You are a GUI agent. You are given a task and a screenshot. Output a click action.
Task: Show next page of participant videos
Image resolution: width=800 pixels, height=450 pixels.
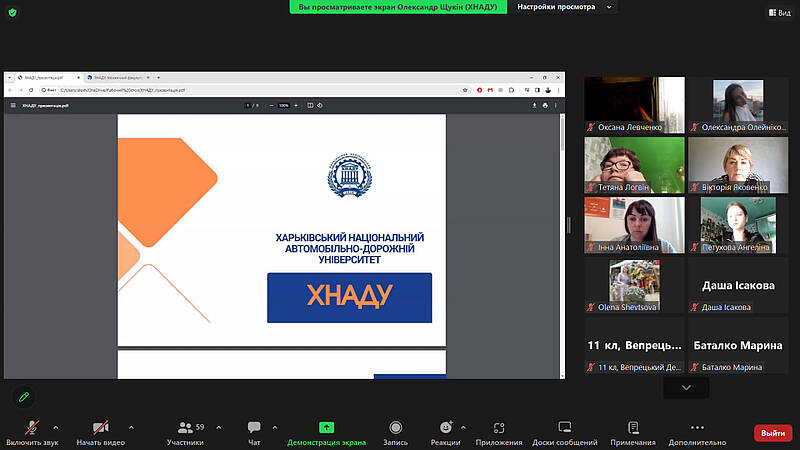click(686, 388)
